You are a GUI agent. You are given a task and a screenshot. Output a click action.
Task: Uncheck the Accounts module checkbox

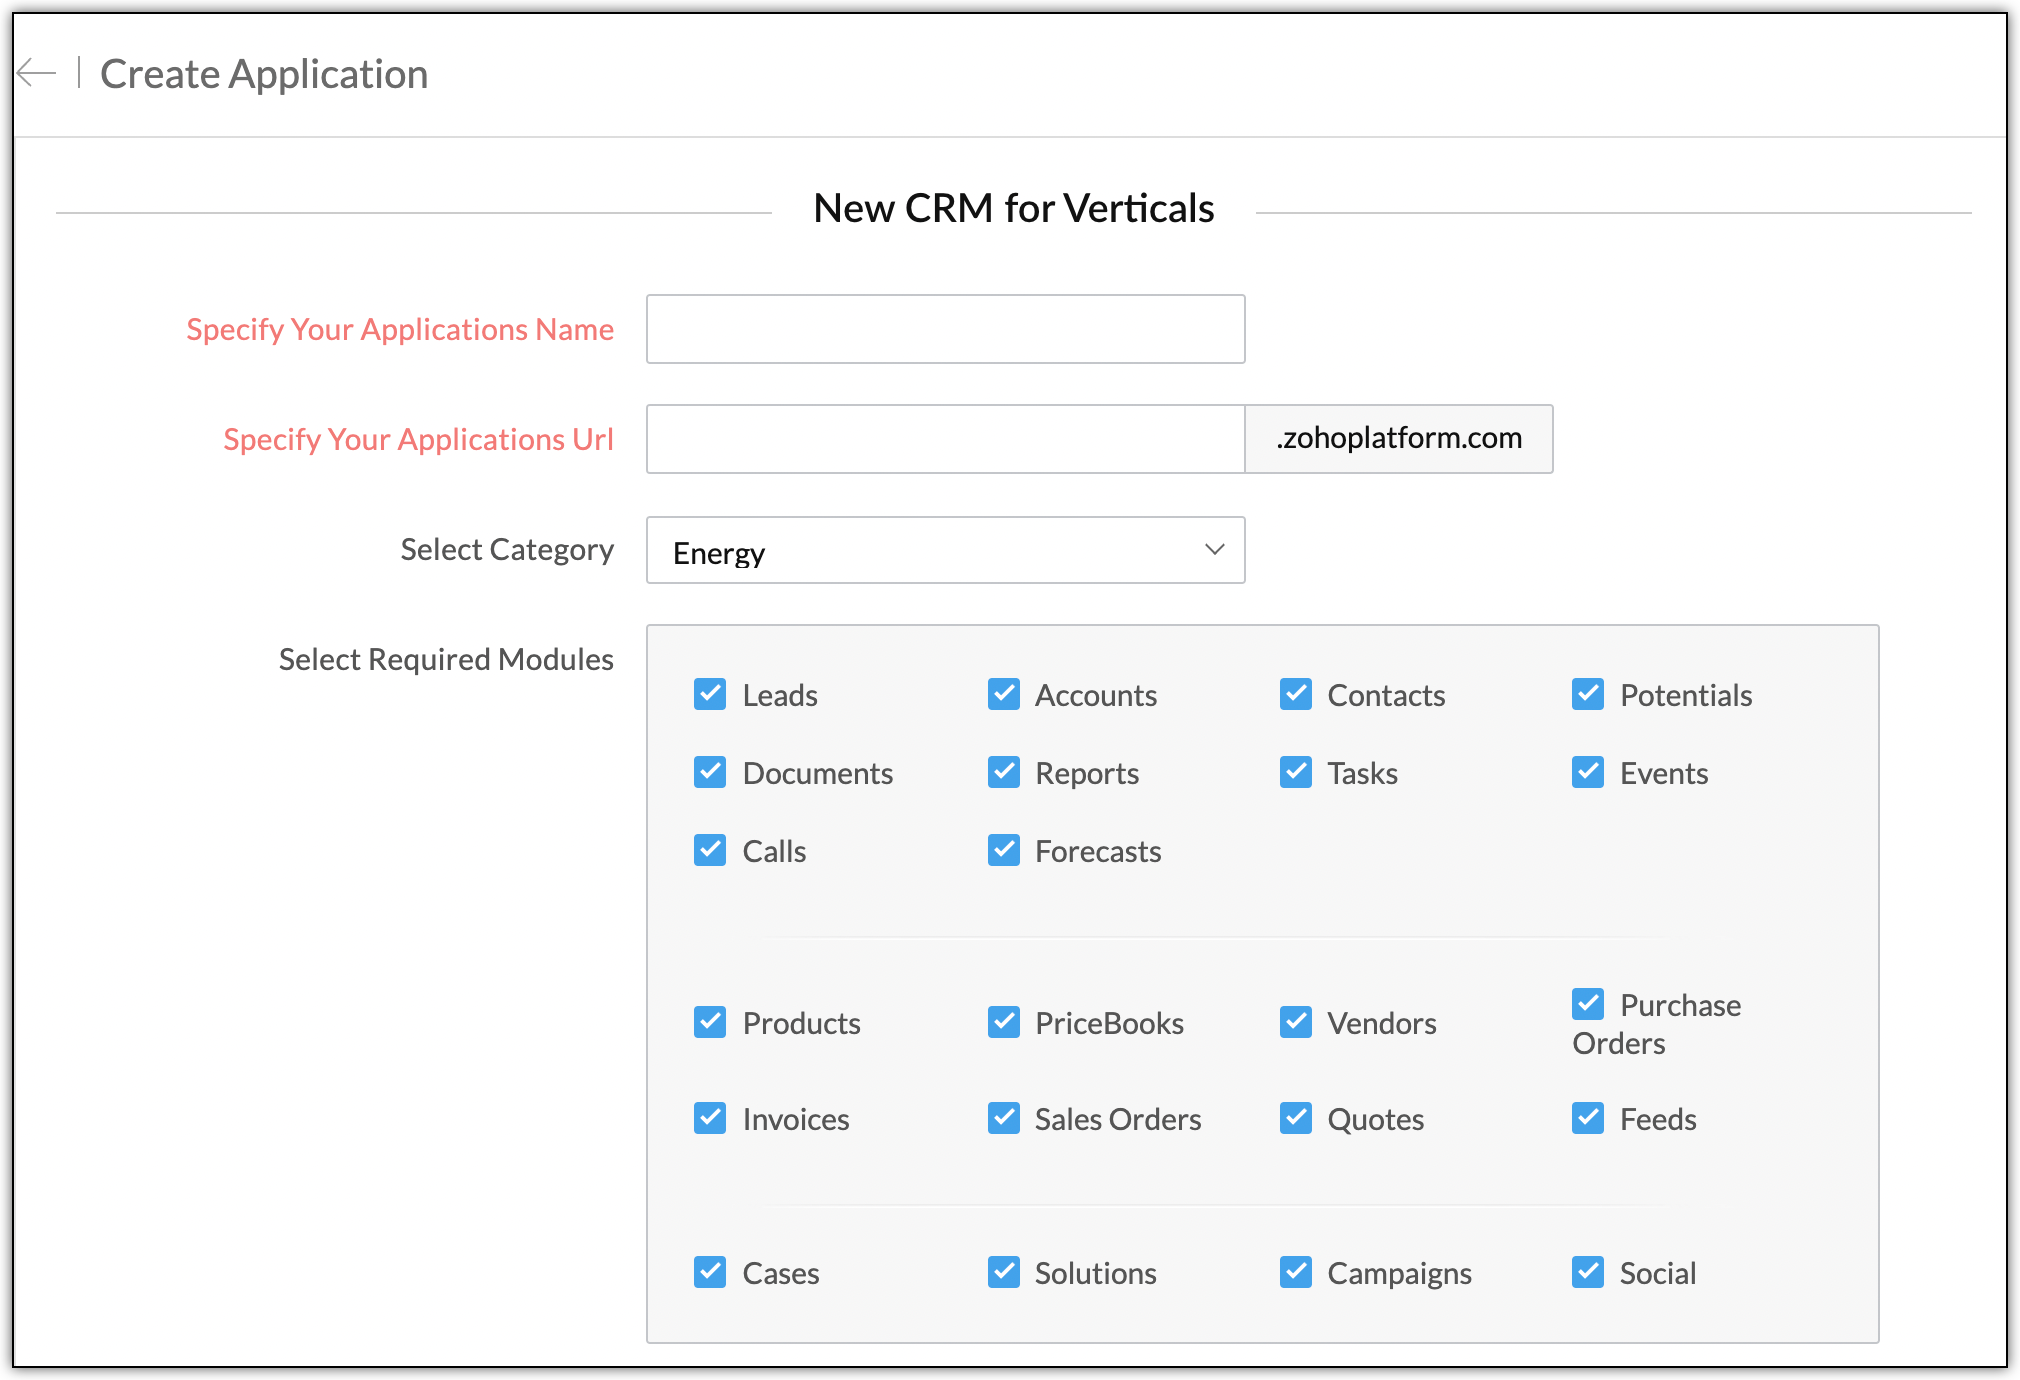coord(1003,694)
